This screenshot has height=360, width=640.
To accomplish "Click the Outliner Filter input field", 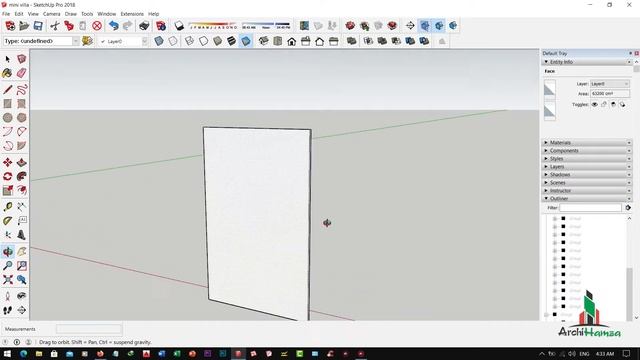I will (x=590, y=208).
